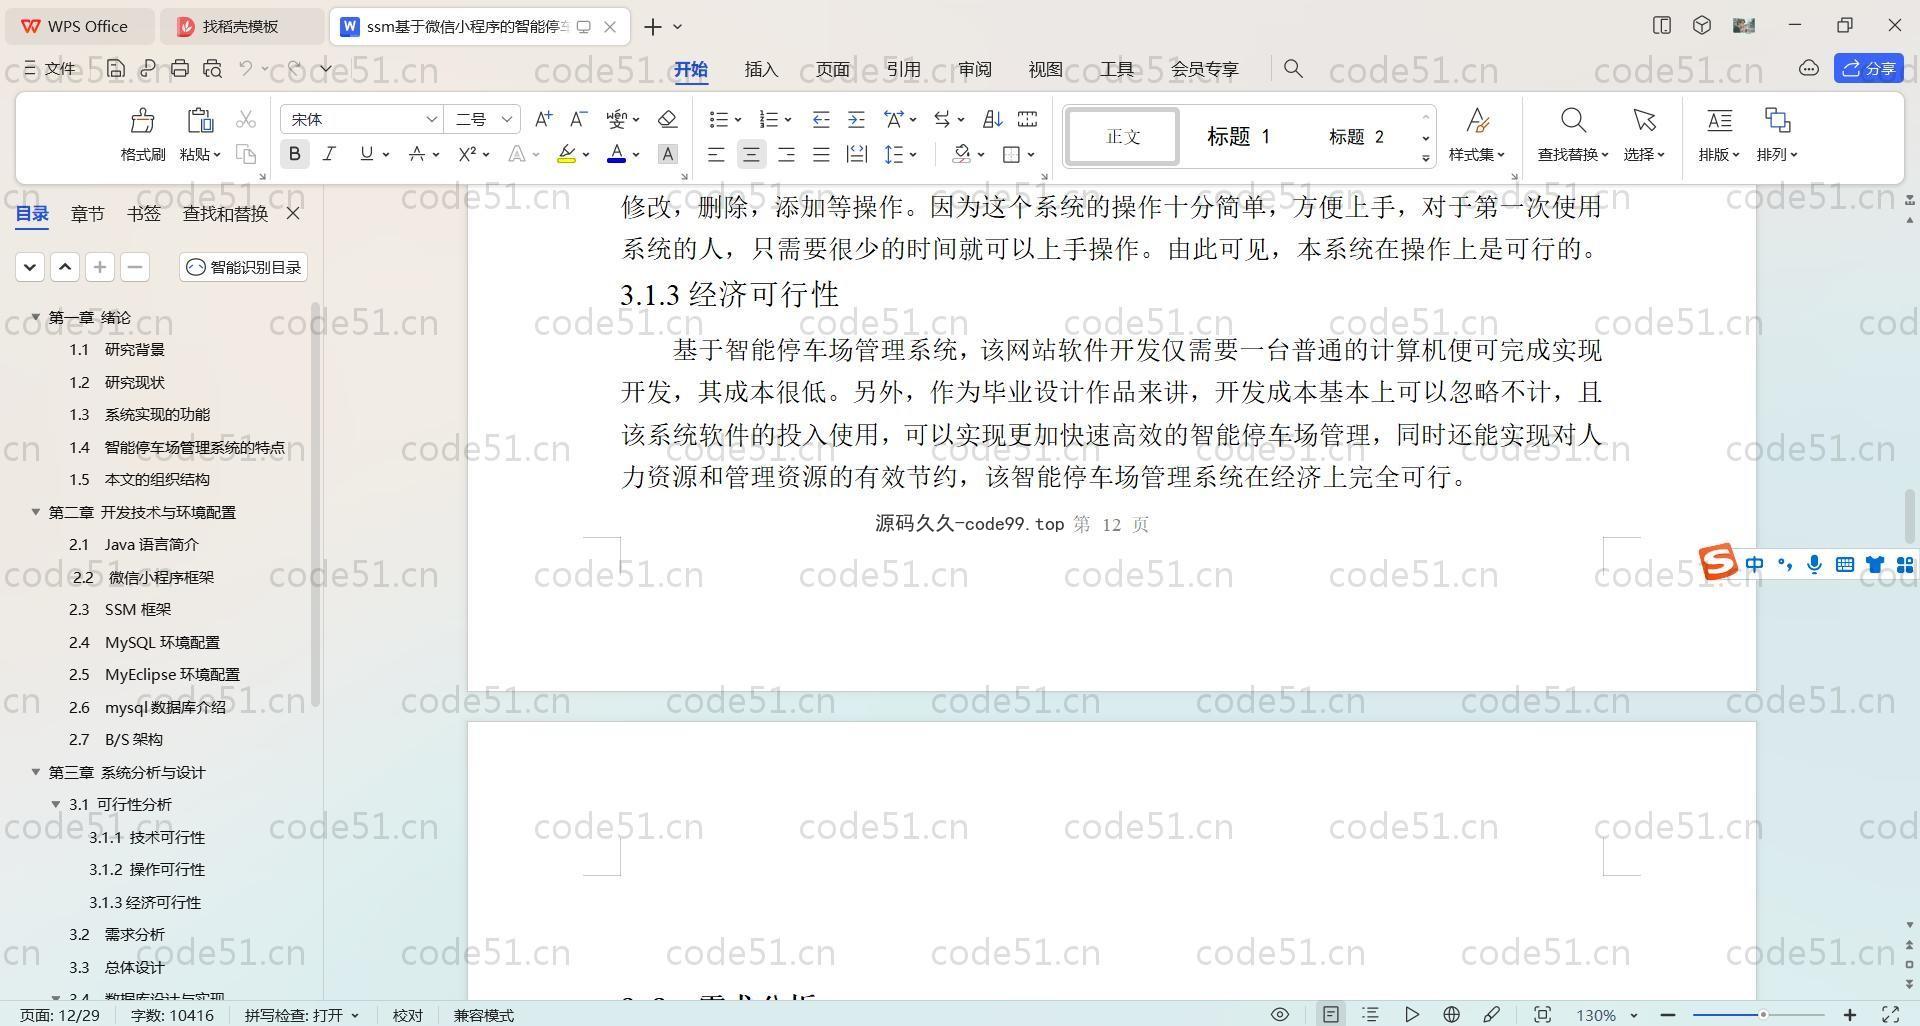The image size is (1920, 1026).
Task: Click the Sort (A-Z) icon
Action: (x=992, y=119)
